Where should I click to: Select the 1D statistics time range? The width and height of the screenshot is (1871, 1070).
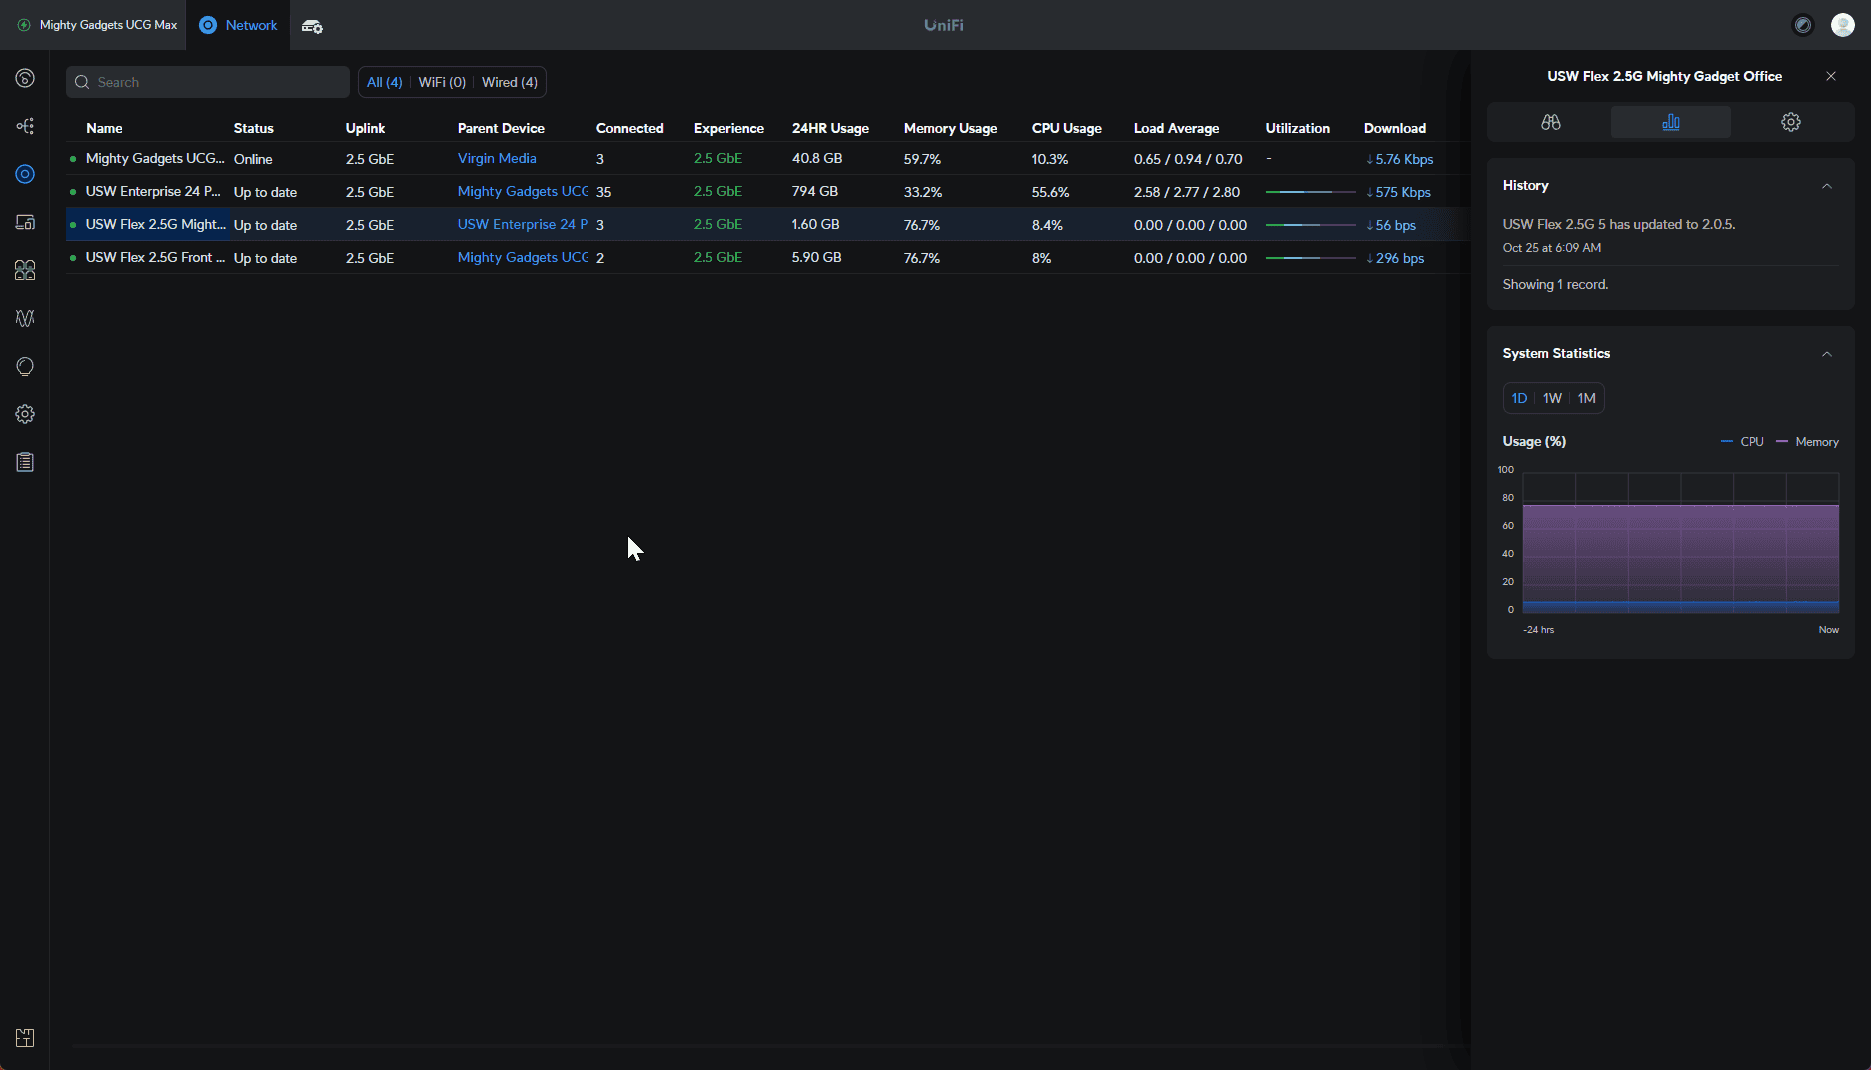(x=1519, y=398)
